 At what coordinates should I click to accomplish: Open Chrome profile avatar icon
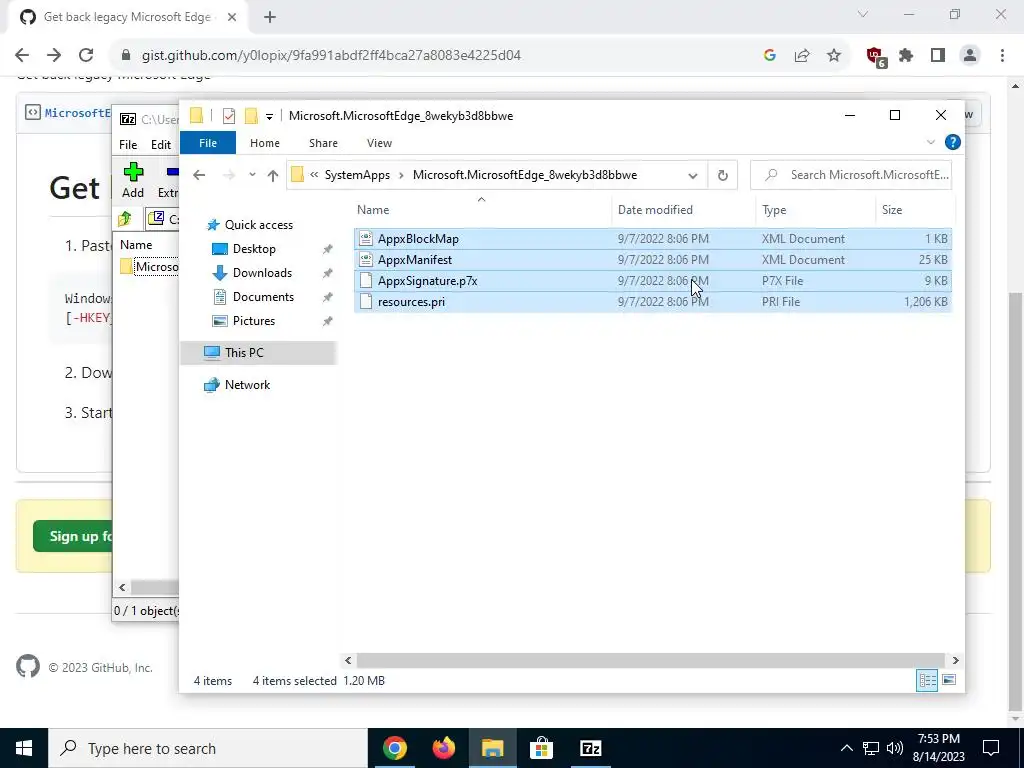pyautogui.click(x=970, y=56)
